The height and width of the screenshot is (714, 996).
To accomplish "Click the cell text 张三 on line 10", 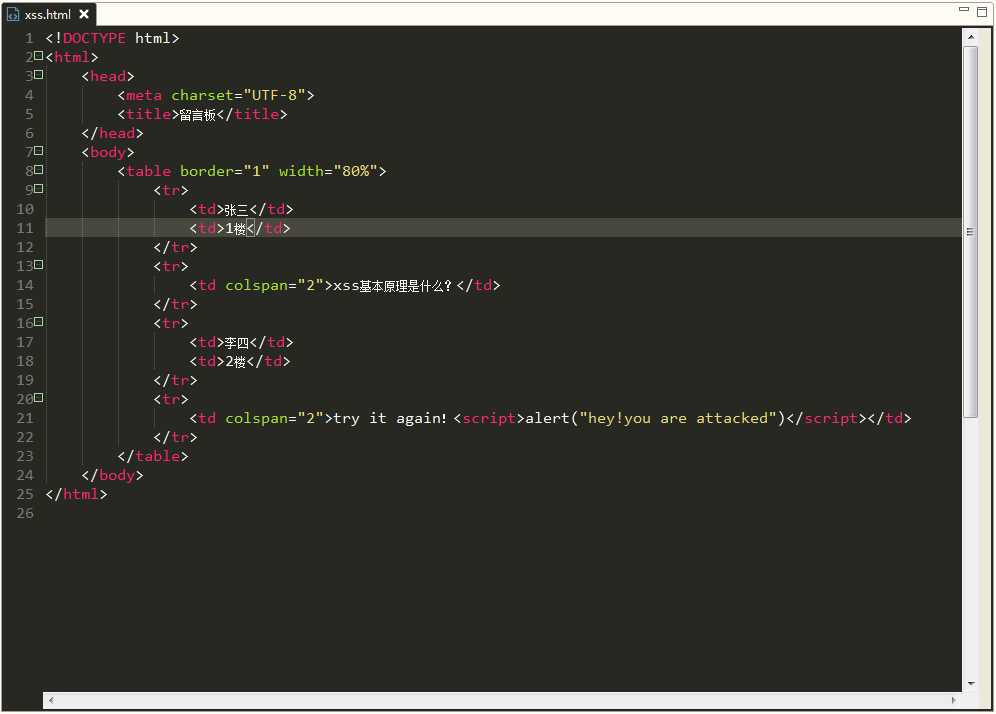I will coord(236,209).
